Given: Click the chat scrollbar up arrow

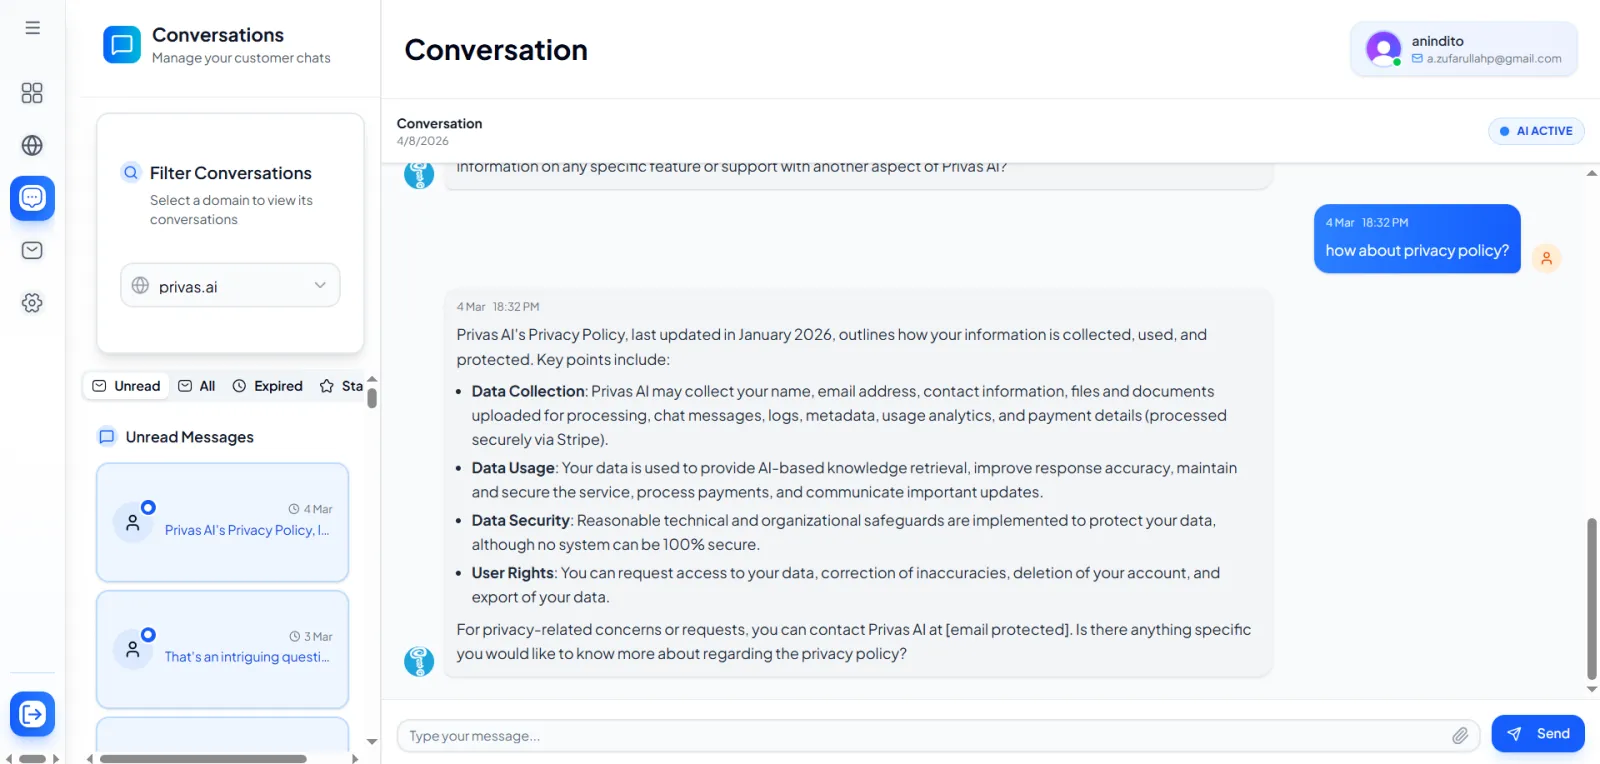Looking at the screenshot, I should click(x=1591, y=174).
